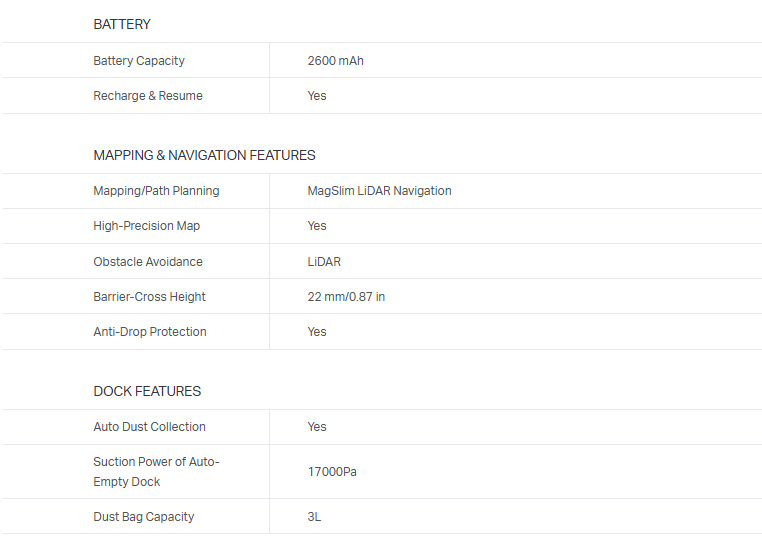
Task: Click the MagSlim LiDAR Navigation value
Action: (379, 191)
